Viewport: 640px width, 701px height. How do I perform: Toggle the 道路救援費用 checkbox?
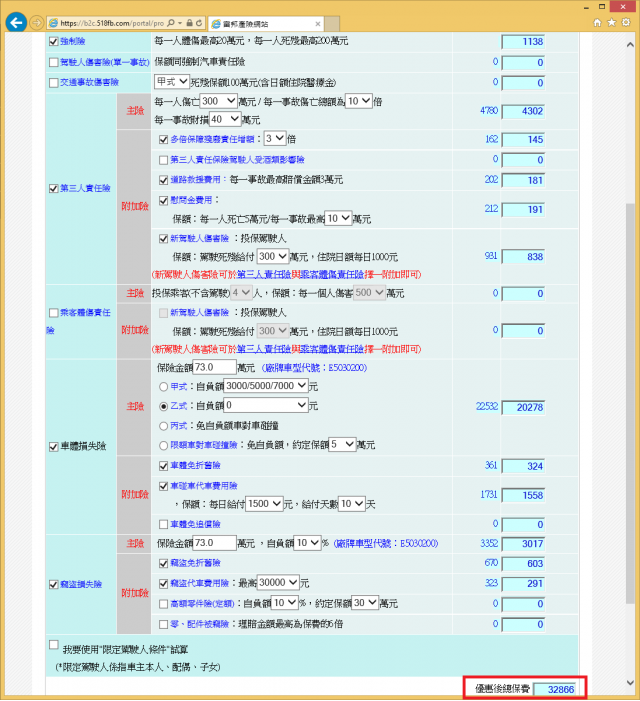click(x=164, y=180)
